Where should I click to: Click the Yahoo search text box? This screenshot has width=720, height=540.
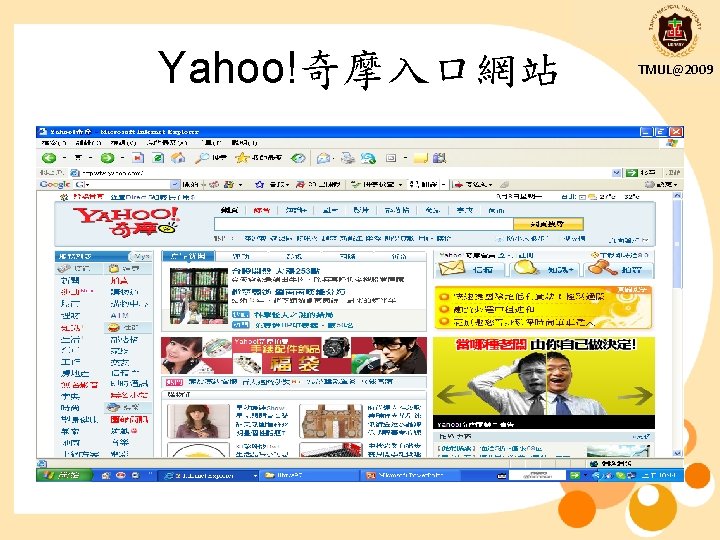tap(364, 224)
